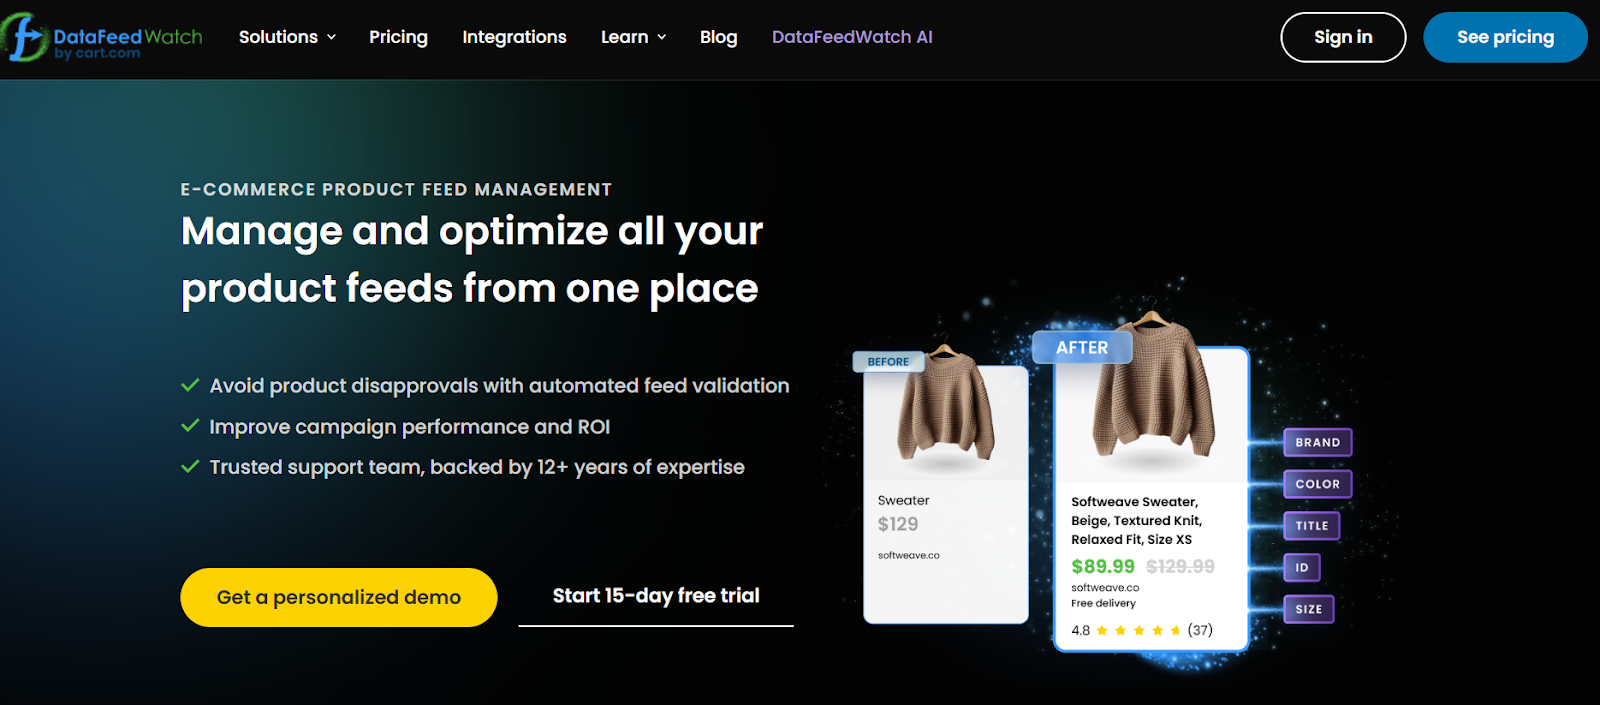Select the ID attribute tag
Viewport: 1600px width, 705px height.
(1302, 567)
